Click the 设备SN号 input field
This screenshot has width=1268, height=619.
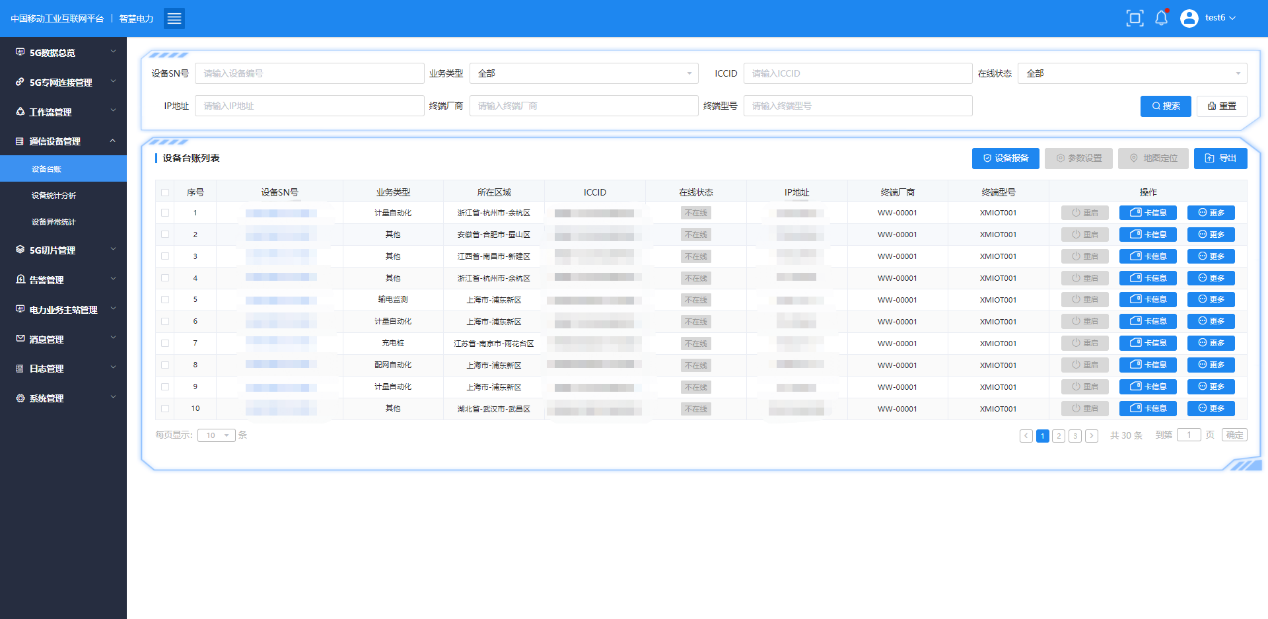(x=309, y=73)
